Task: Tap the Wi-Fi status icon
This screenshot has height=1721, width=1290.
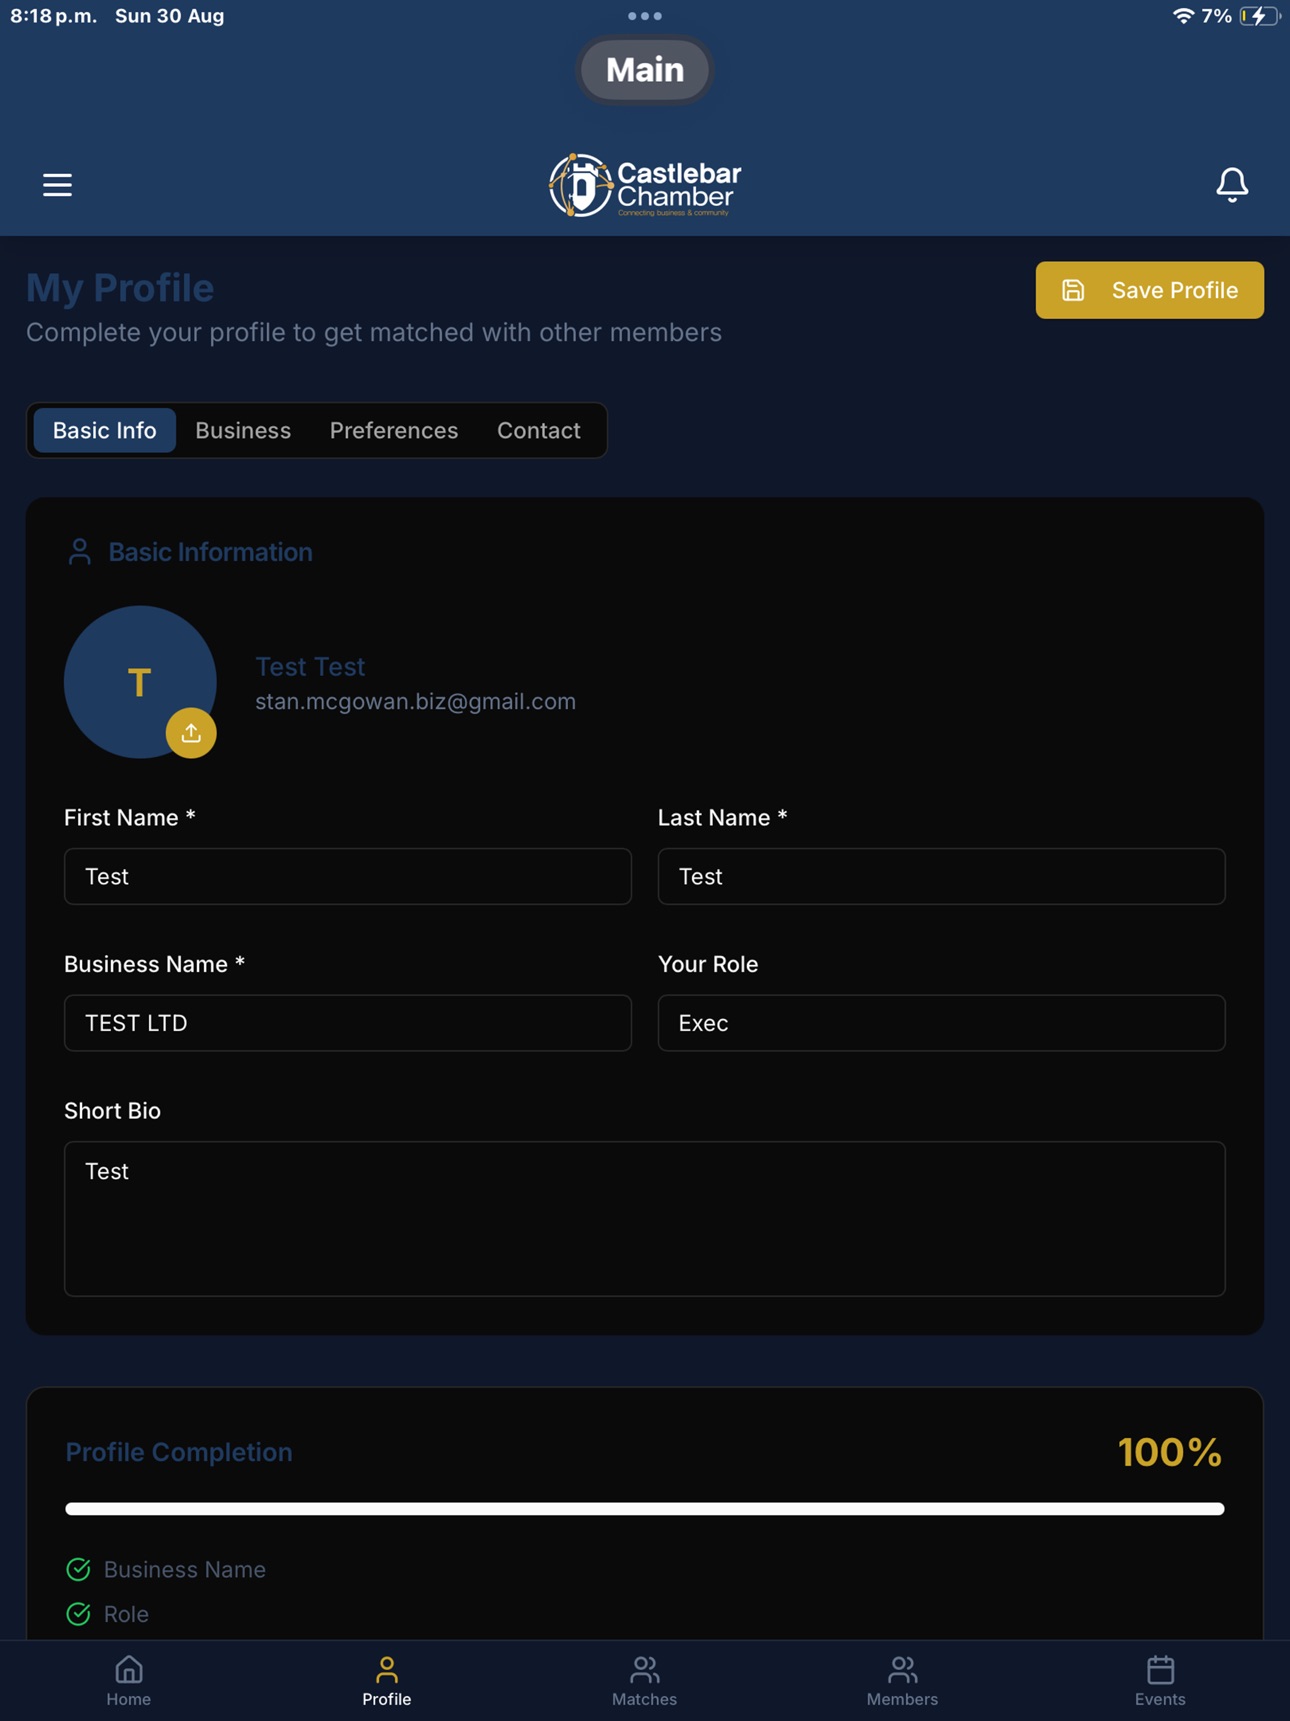Action: coord(1183,16)
